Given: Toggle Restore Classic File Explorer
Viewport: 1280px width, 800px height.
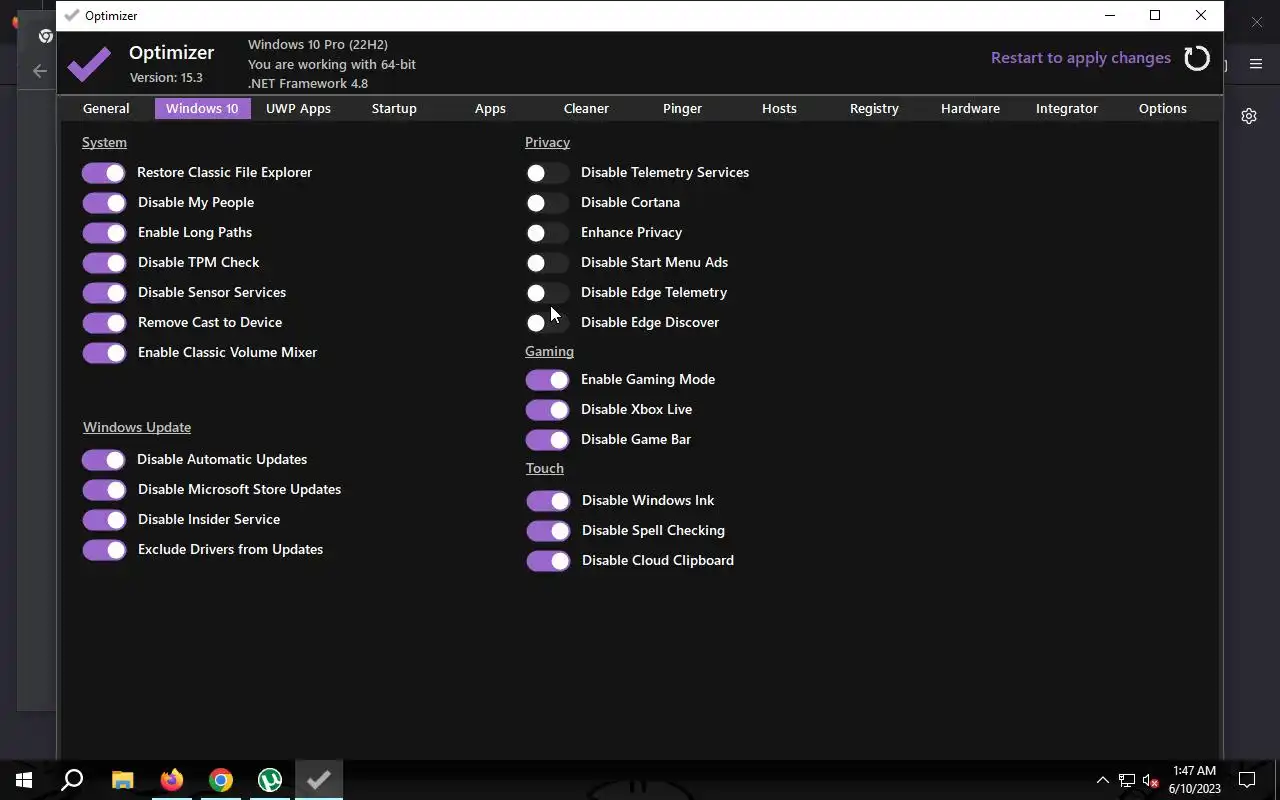Looking at the screenshot, I should click(104, 173).
